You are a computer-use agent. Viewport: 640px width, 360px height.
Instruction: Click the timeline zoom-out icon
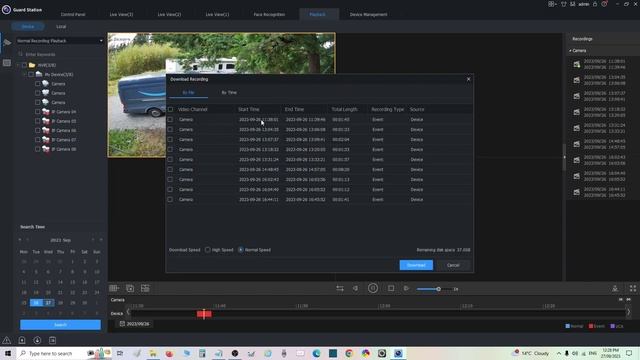point(620,300)
